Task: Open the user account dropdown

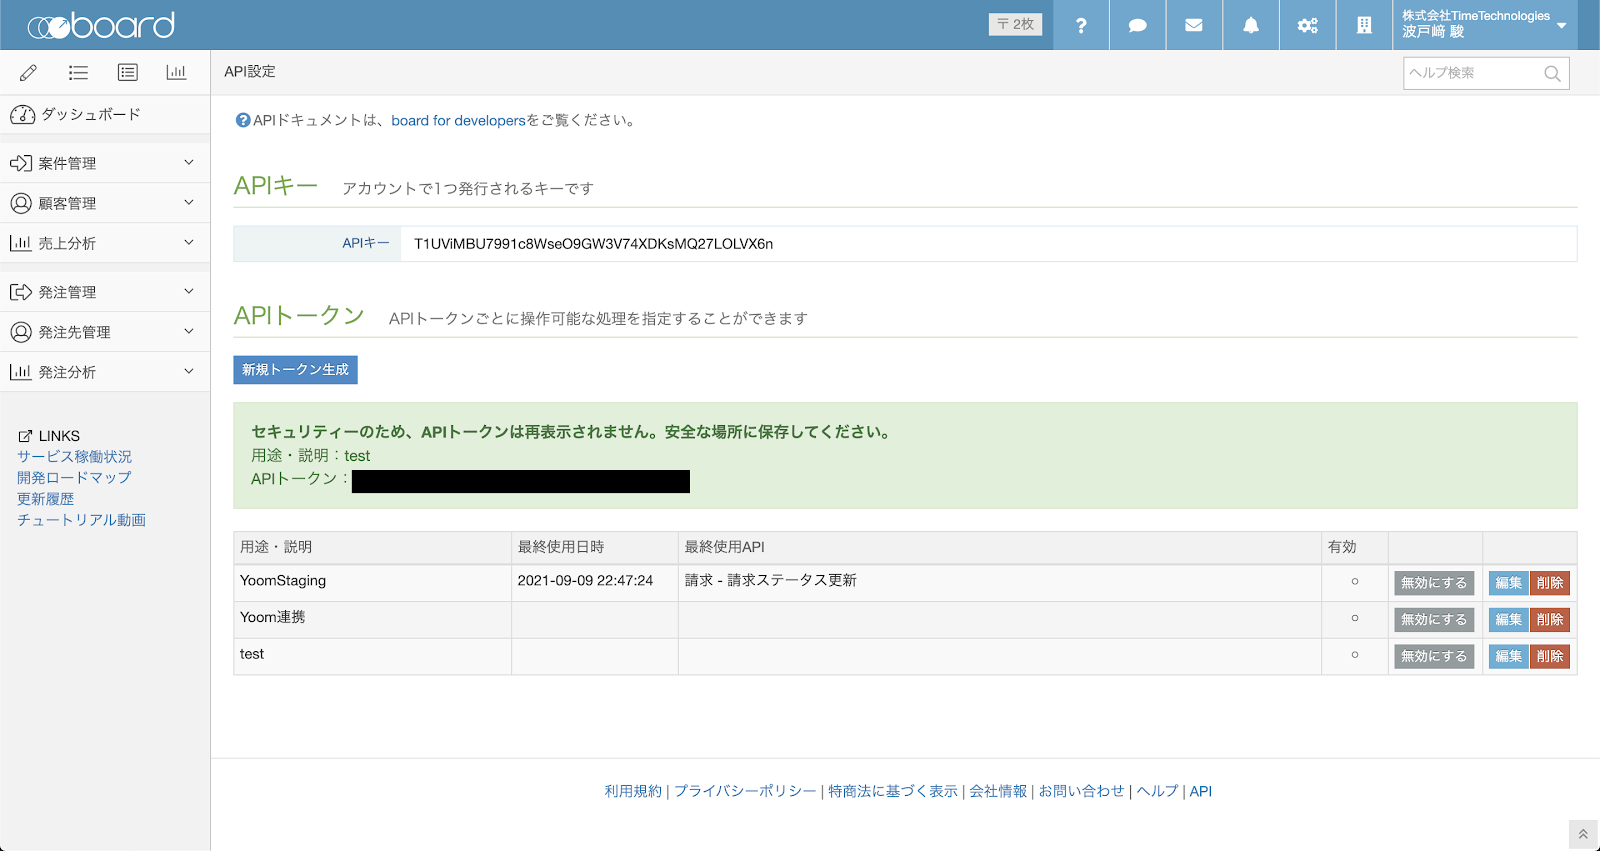Action: click(1484, 25)
